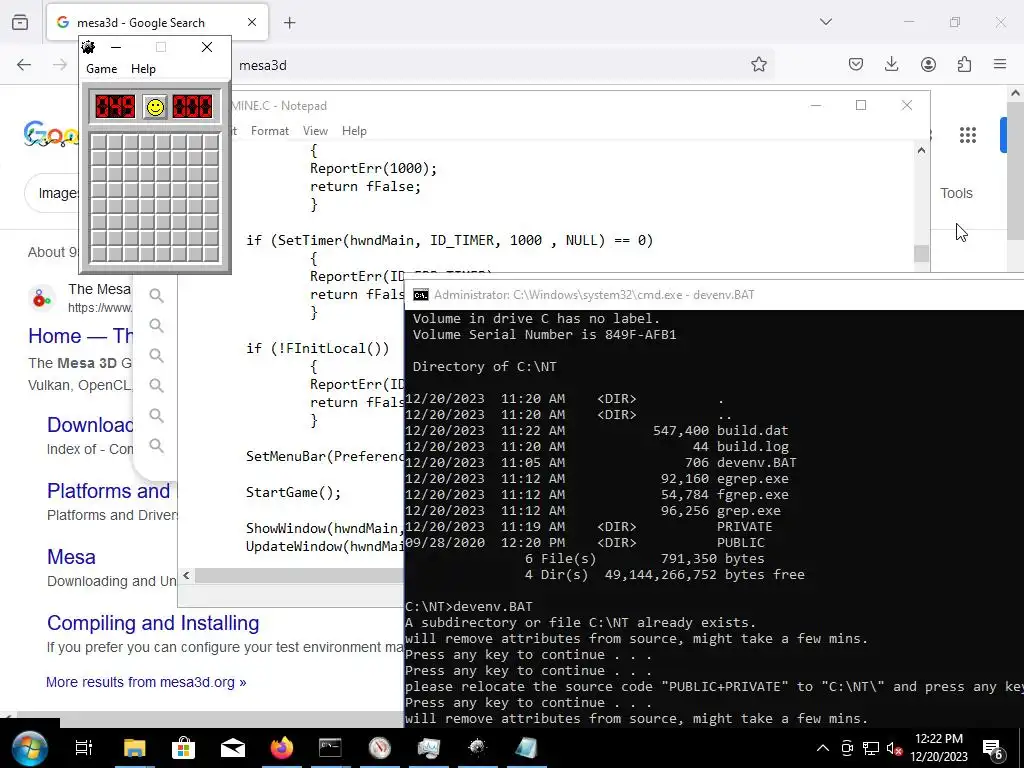This screenshot has width=1024, height=768.
Task: Click 'StartGame();' line in Notepad
Action: pos(293,492)
